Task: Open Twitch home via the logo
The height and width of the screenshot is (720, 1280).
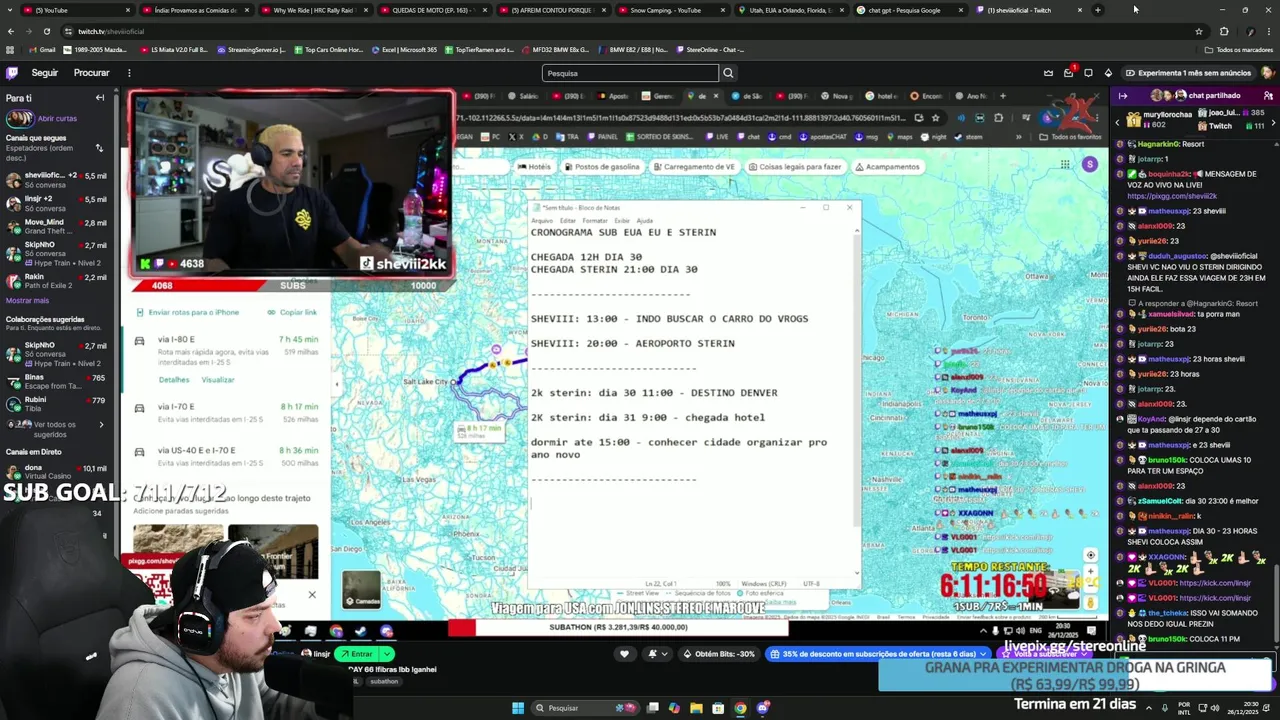Action: [12, 73]
